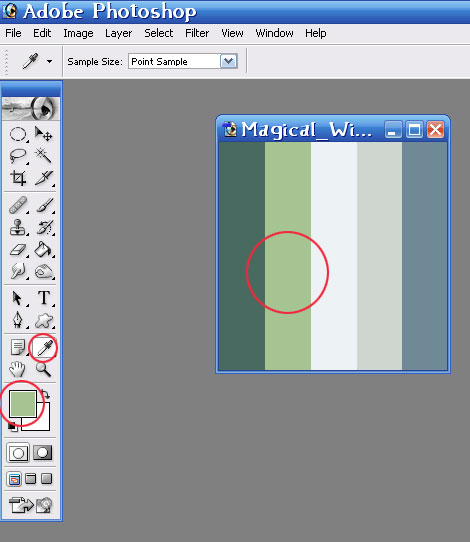
Task: Select the Lasso tool
Action: click(x=18, y=156)
